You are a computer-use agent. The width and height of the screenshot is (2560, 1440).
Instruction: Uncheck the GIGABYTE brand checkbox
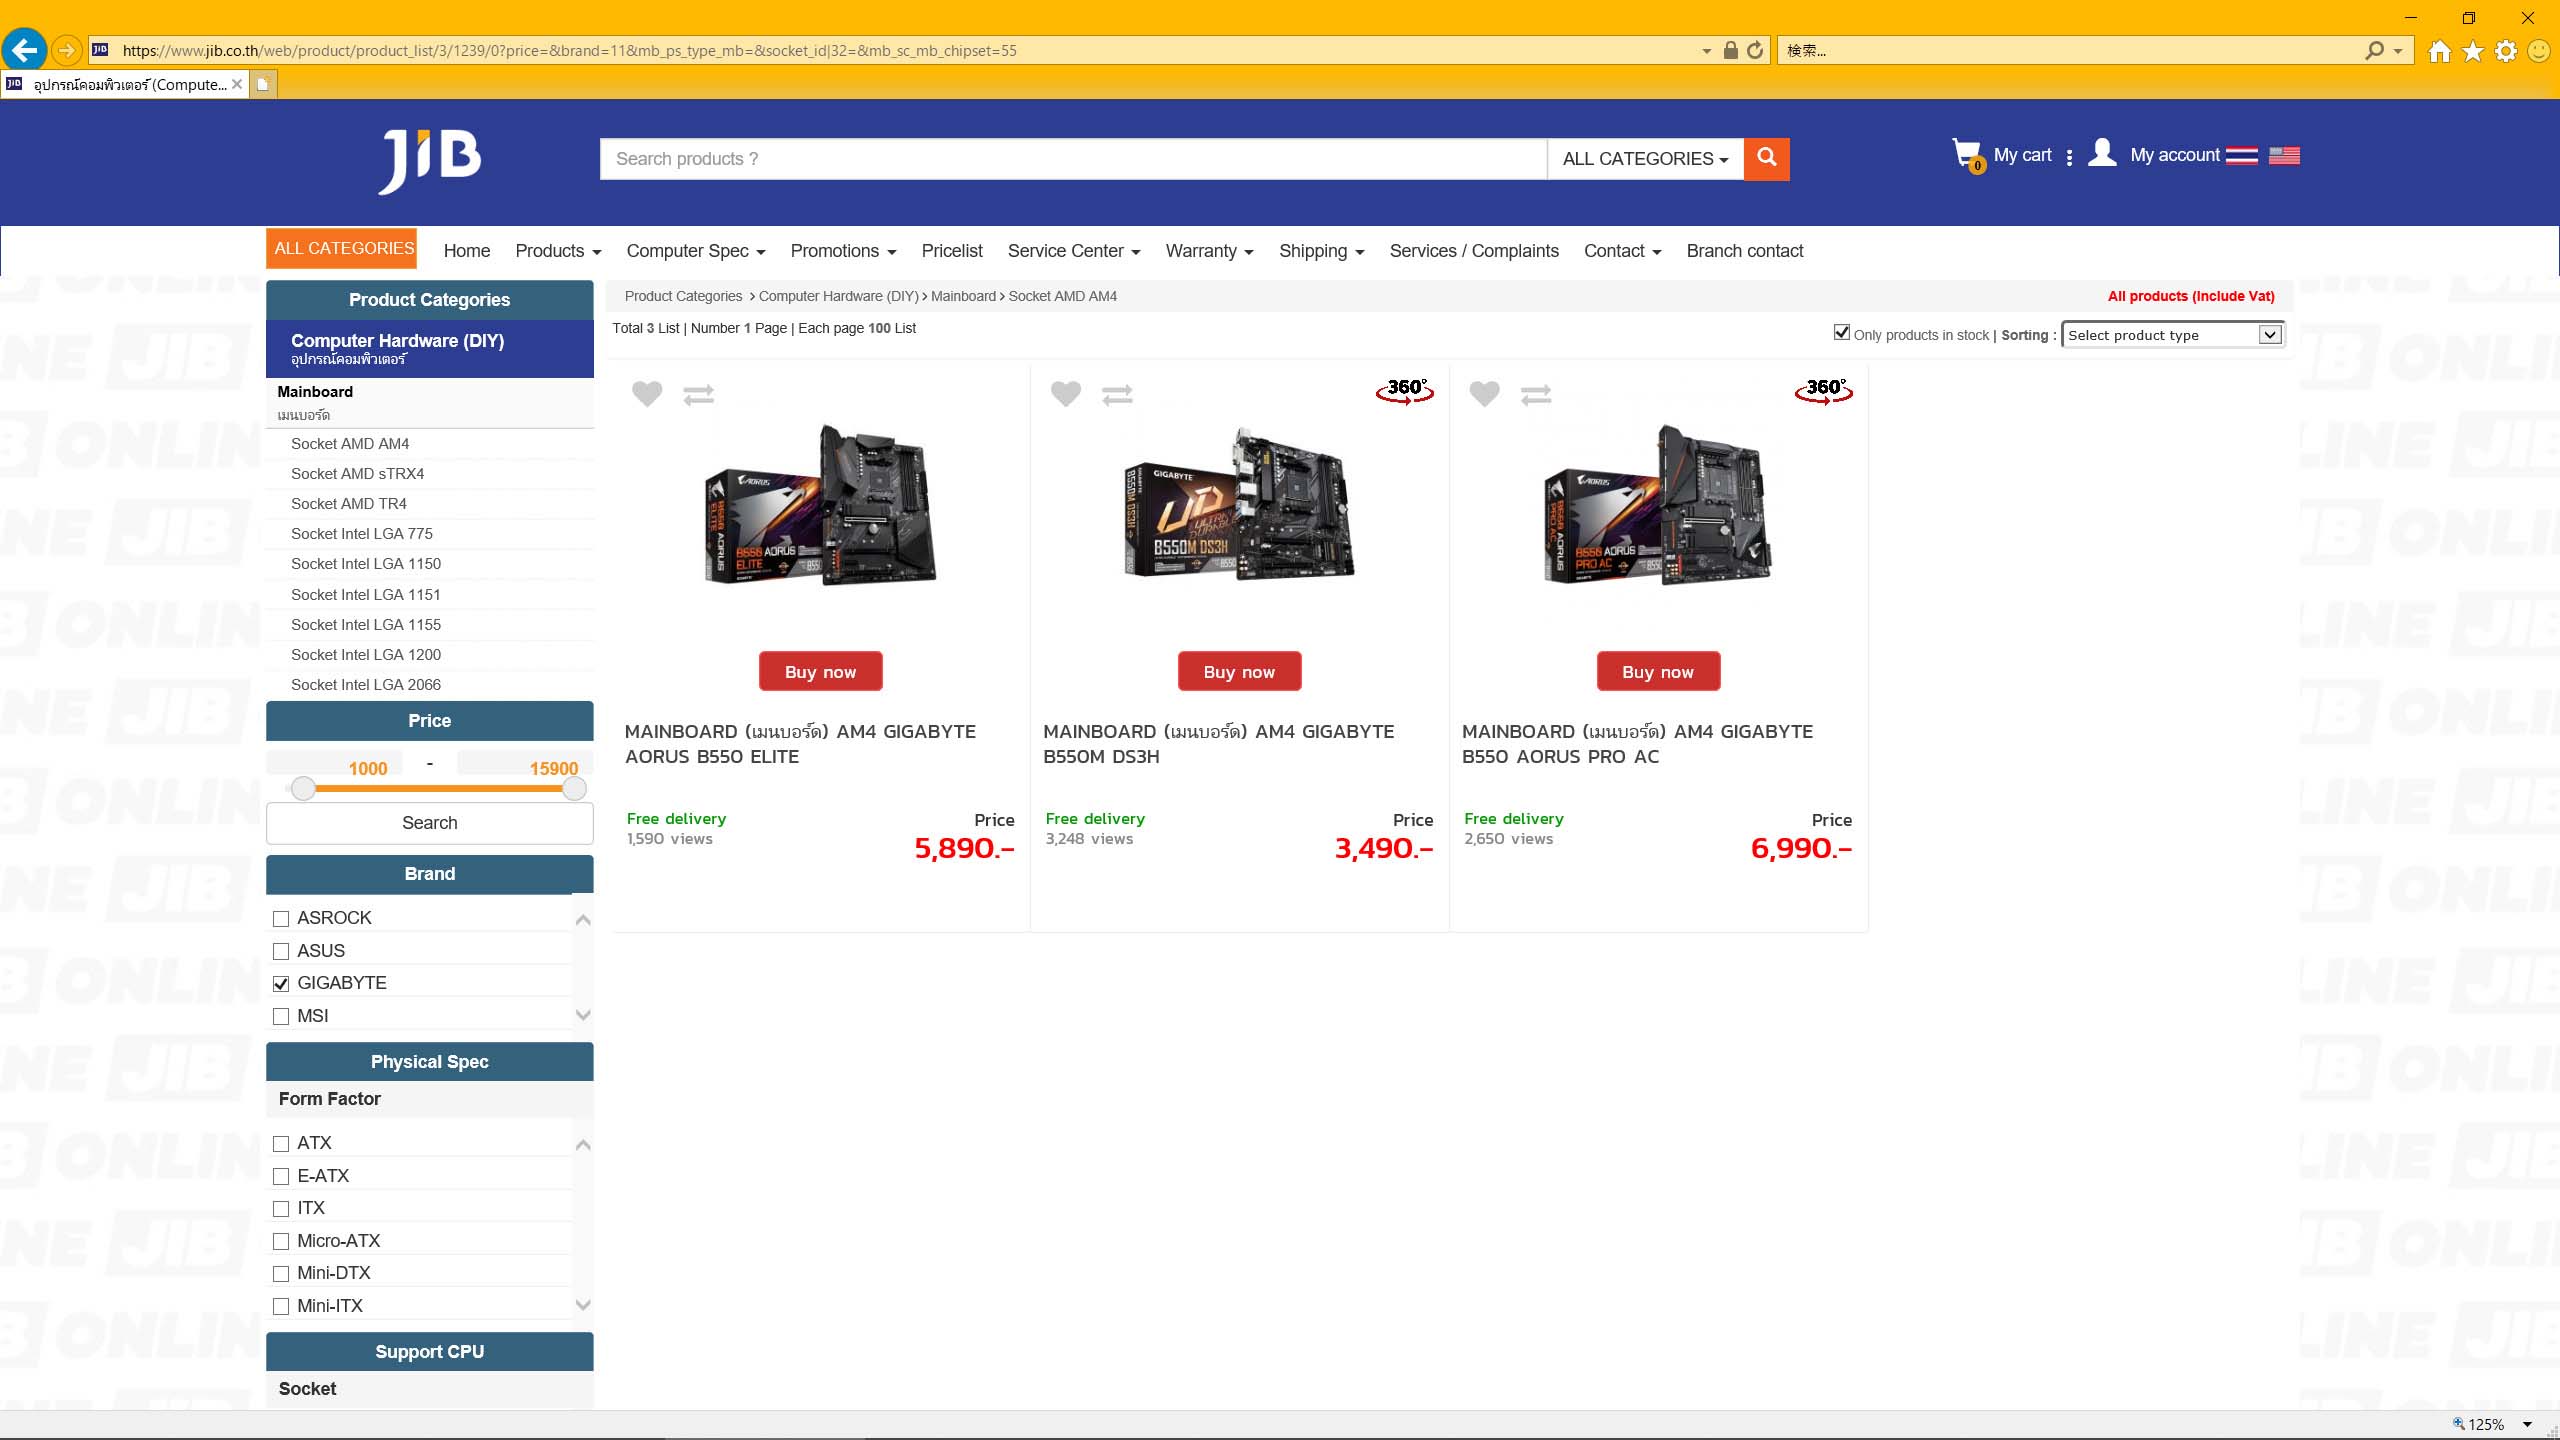coord(281,984)
